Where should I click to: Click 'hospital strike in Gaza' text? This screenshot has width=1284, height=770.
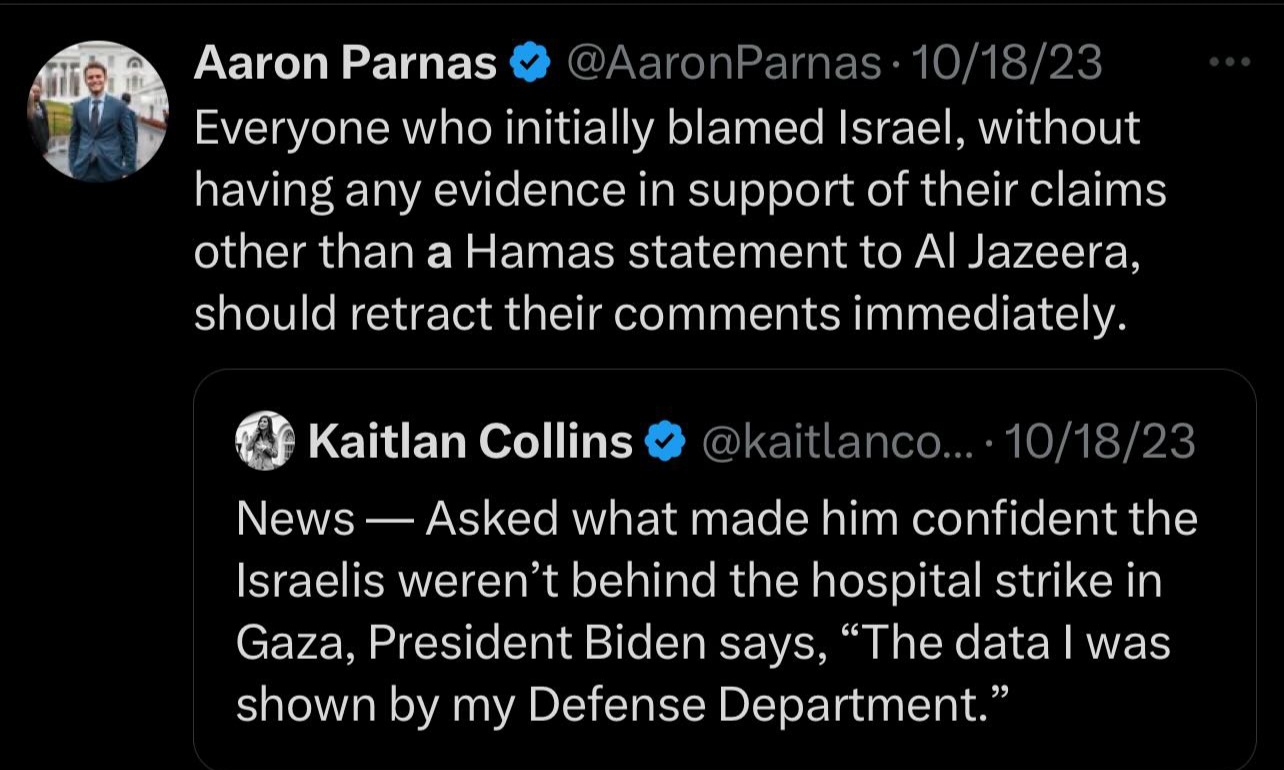[700, 614]
